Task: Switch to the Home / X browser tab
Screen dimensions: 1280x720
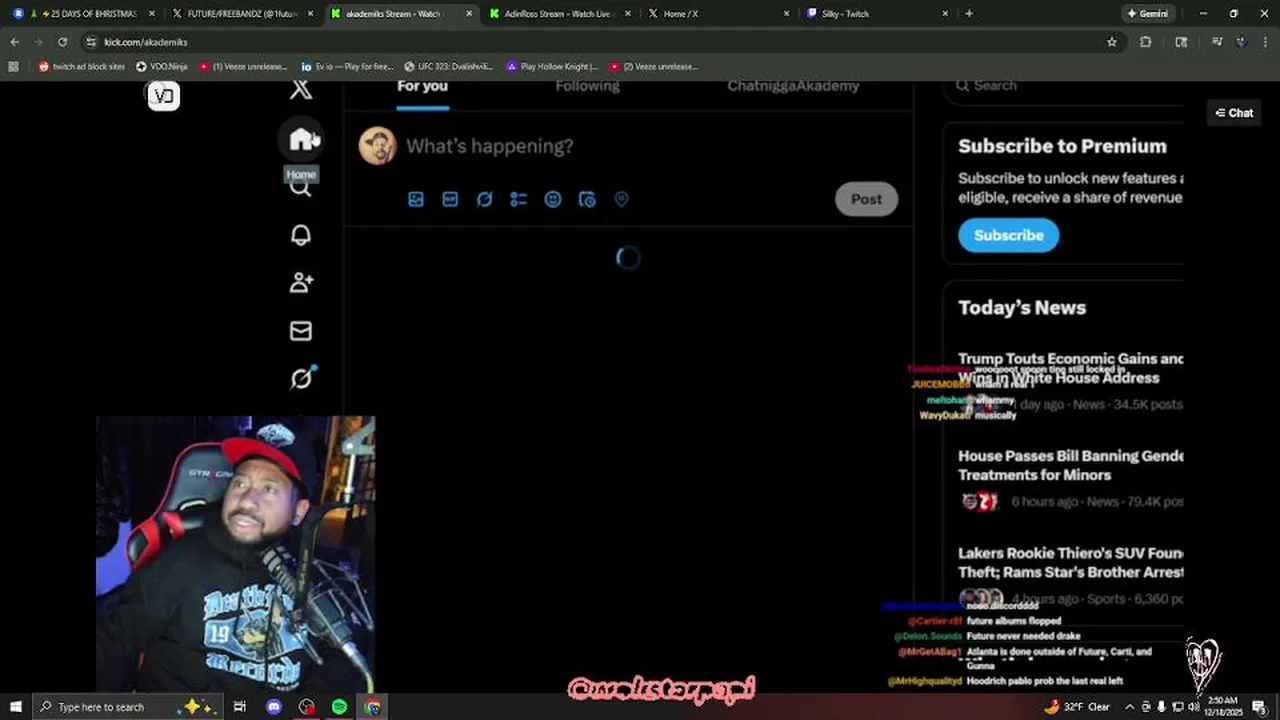Action: point(717,14)
